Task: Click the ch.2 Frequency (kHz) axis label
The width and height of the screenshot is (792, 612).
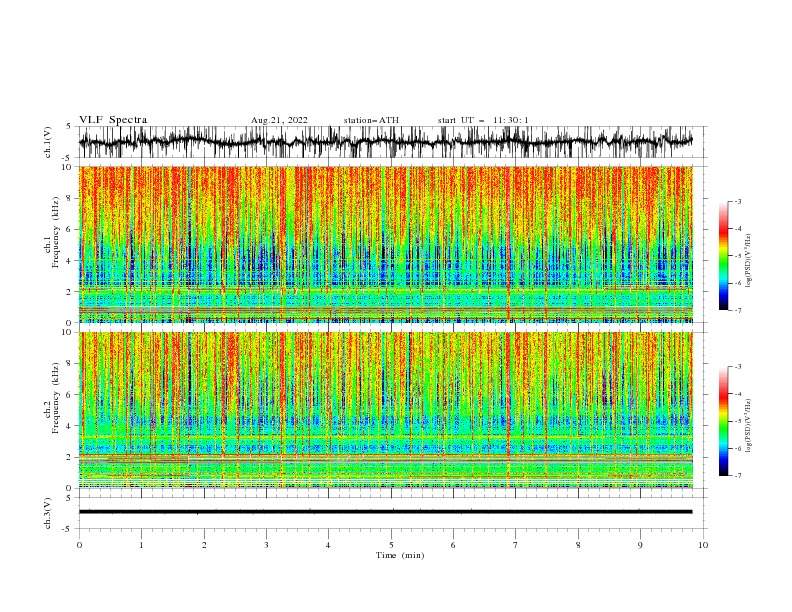Action: coord(52,398)
